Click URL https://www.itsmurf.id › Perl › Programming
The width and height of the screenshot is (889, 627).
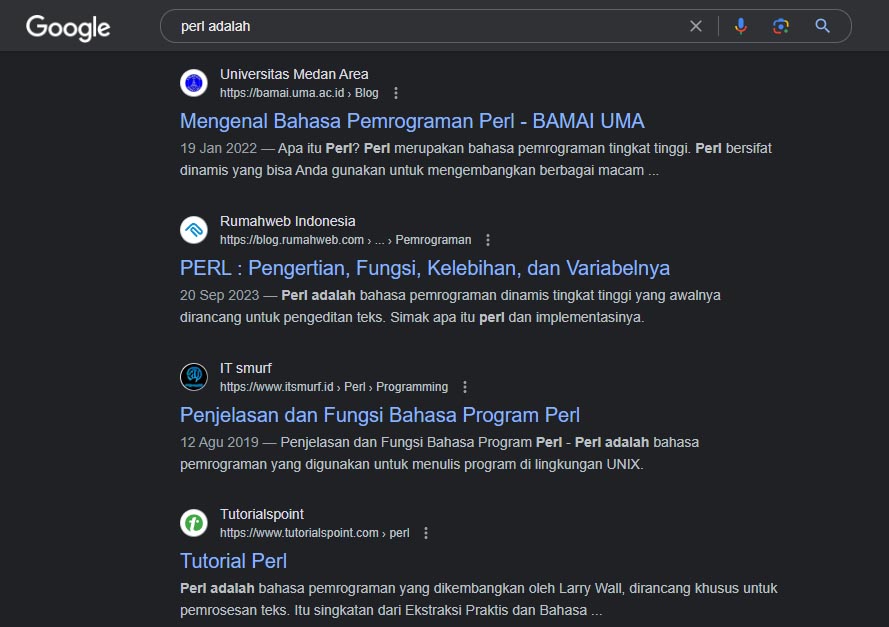click(334, 387)
